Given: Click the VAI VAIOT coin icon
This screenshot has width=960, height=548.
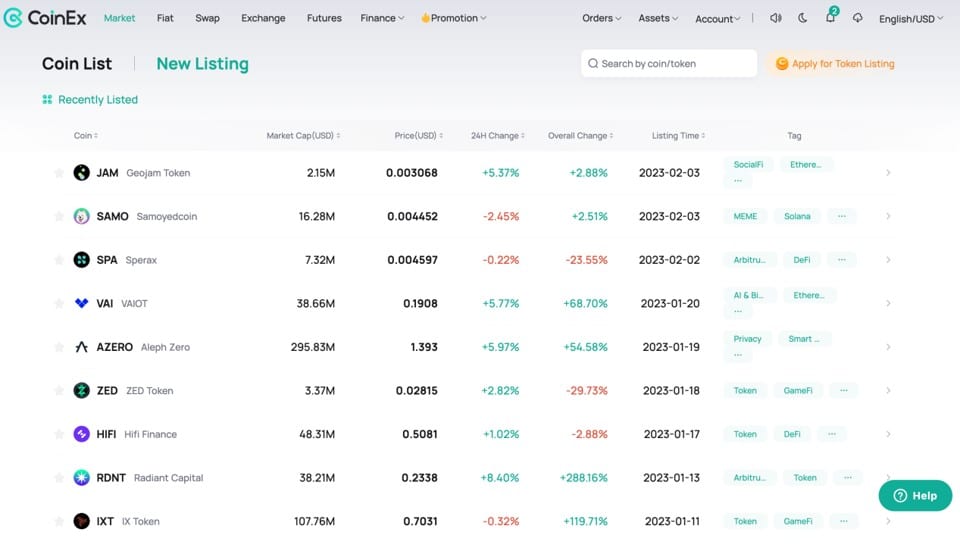Looking at the screenshot, I should pyautogui.click(x=82, y=303).
